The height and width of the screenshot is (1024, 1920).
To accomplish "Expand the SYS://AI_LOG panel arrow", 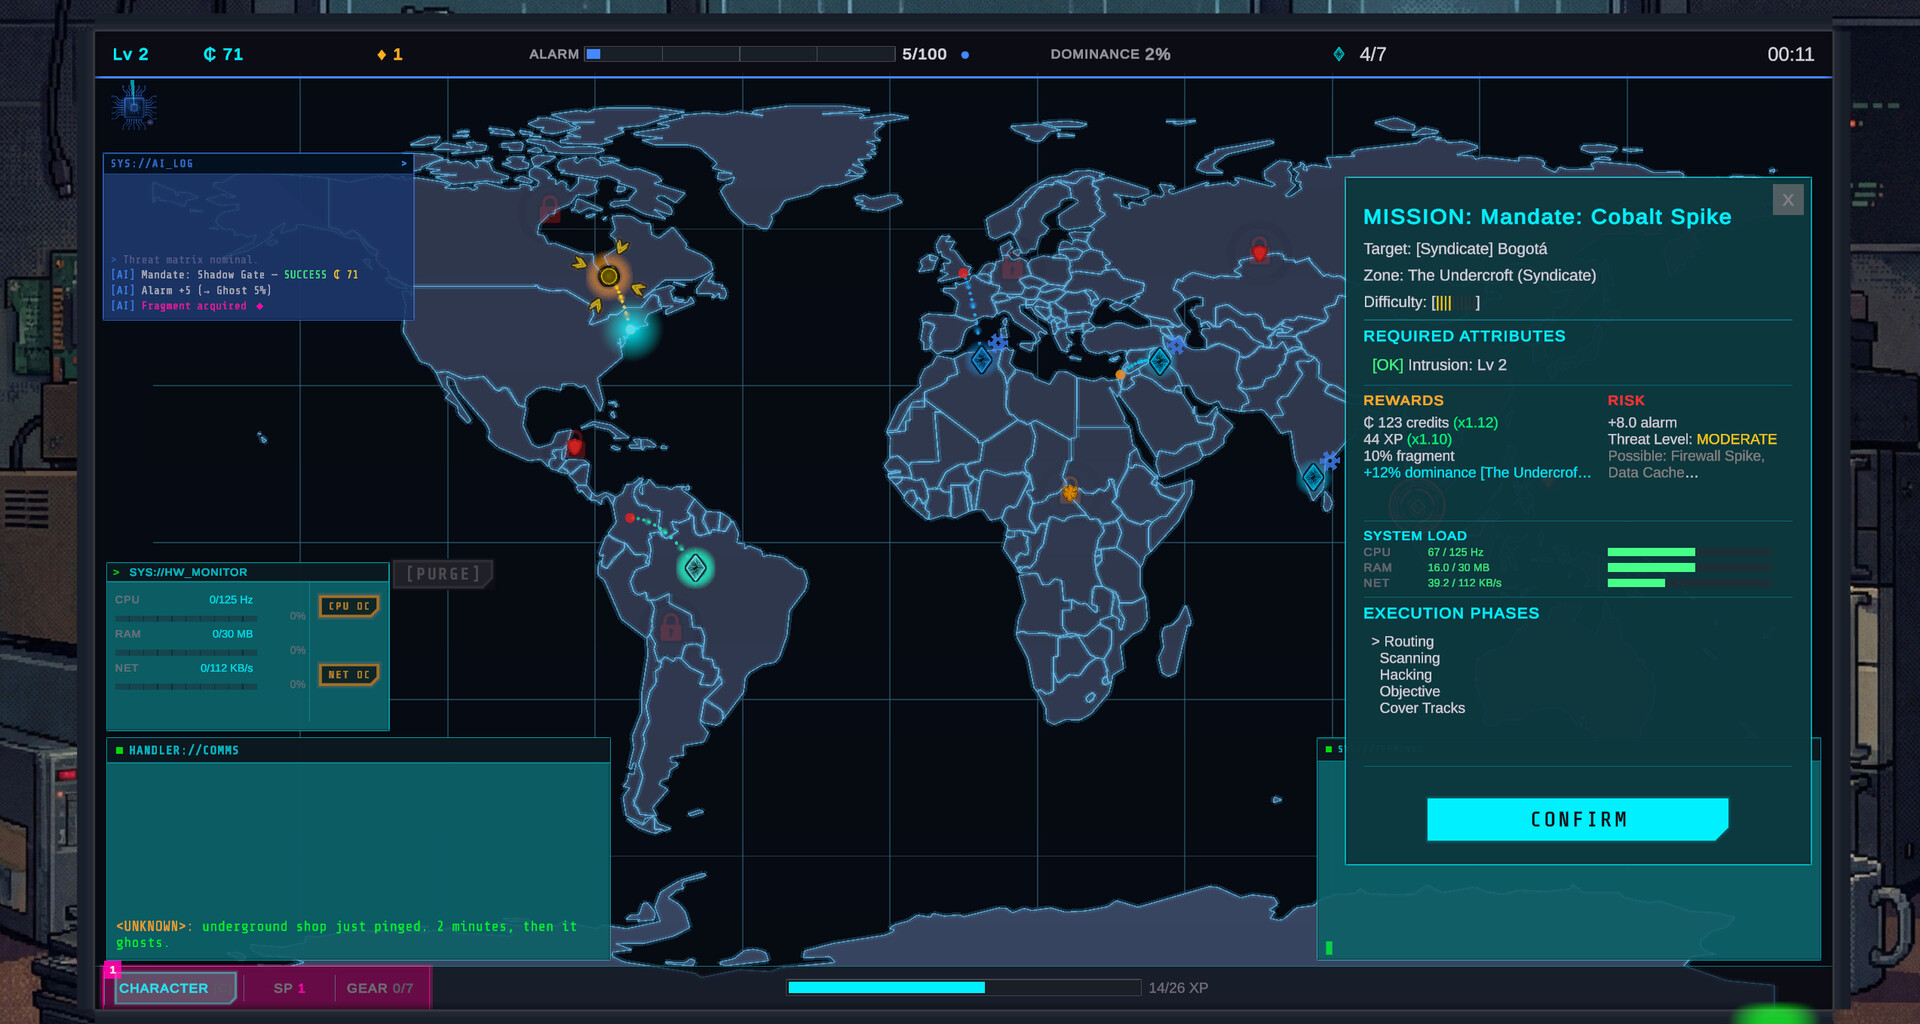I will click(404, 163).
